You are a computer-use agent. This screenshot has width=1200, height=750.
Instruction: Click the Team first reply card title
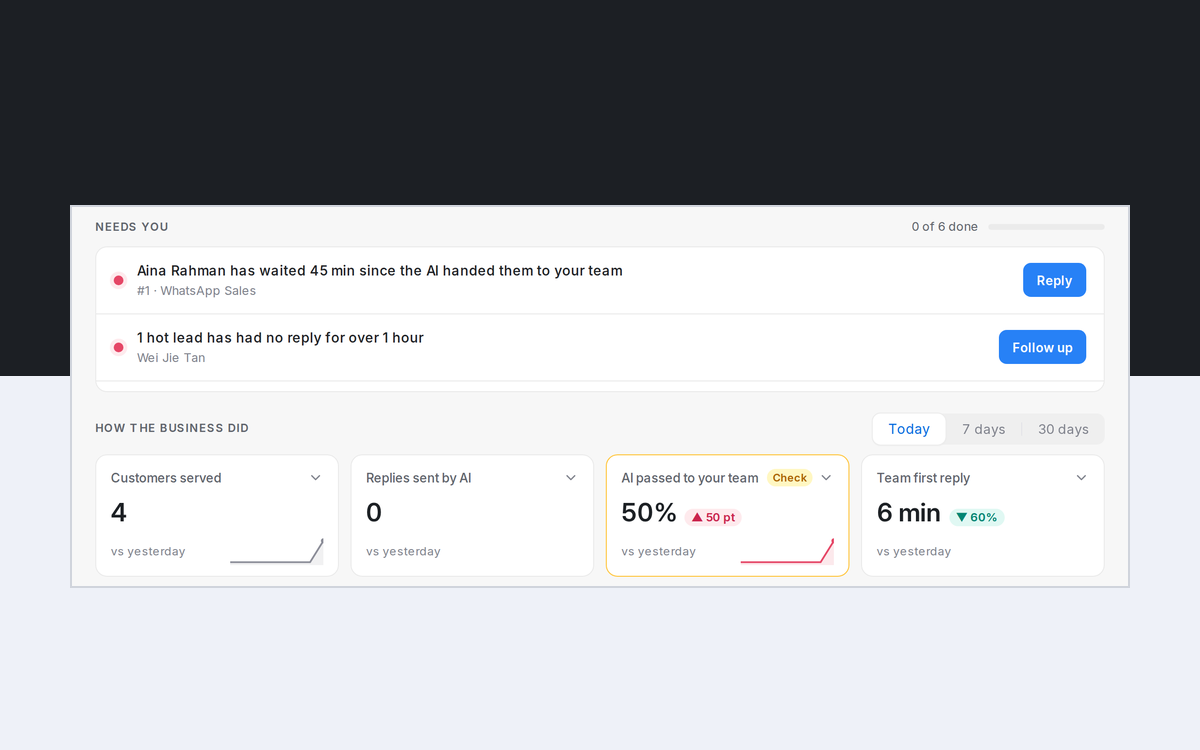[x=923, y=478]
